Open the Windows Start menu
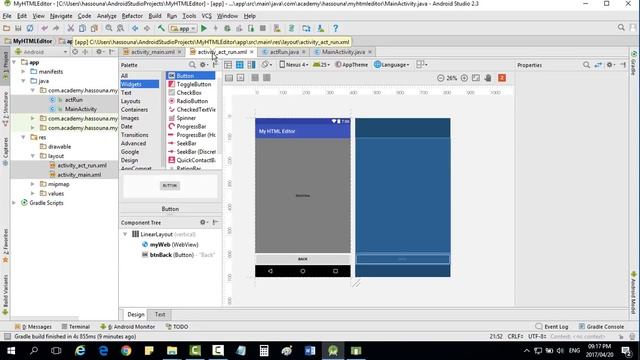640x360 pixels. point(11,351)
